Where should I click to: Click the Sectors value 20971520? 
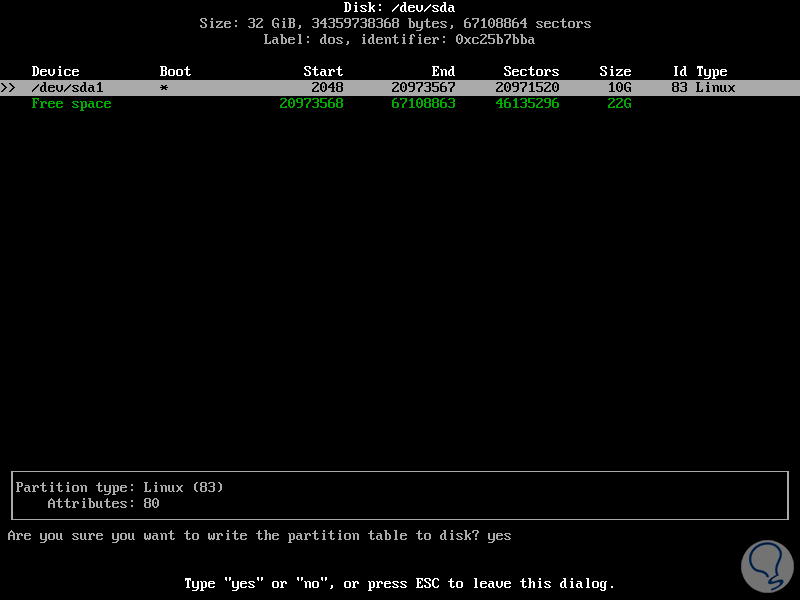click(x=527, y=88)
